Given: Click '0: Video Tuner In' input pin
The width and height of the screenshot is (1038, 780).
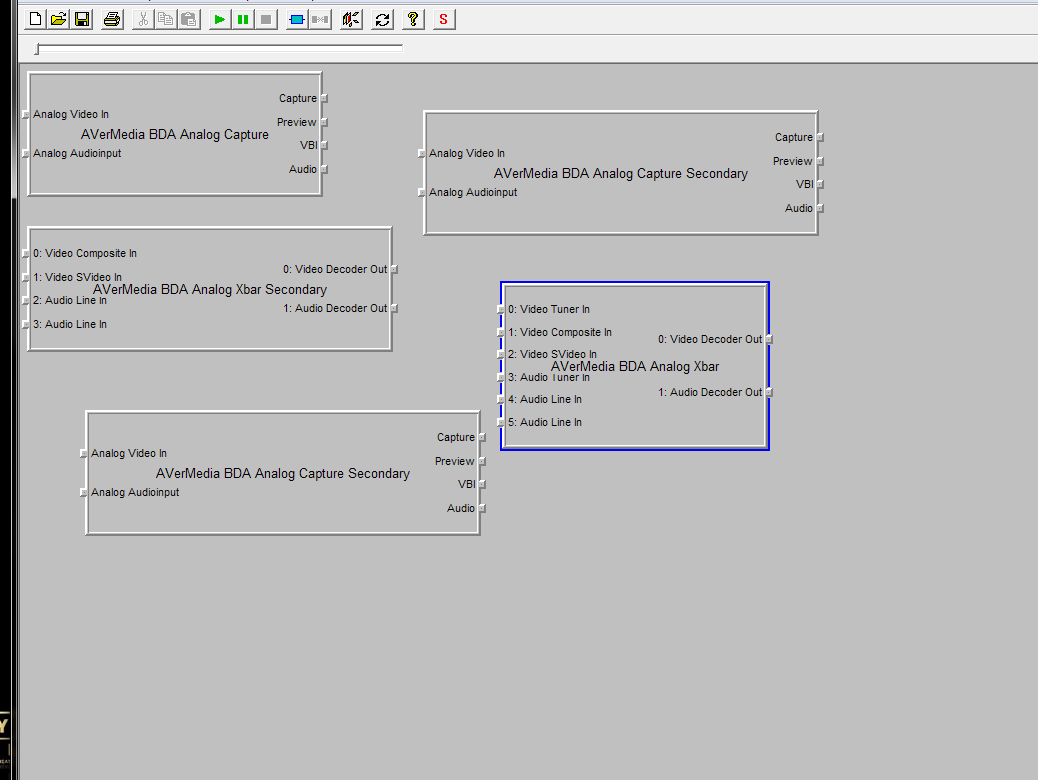Looking at the screenshot, I should pos(500,309).
